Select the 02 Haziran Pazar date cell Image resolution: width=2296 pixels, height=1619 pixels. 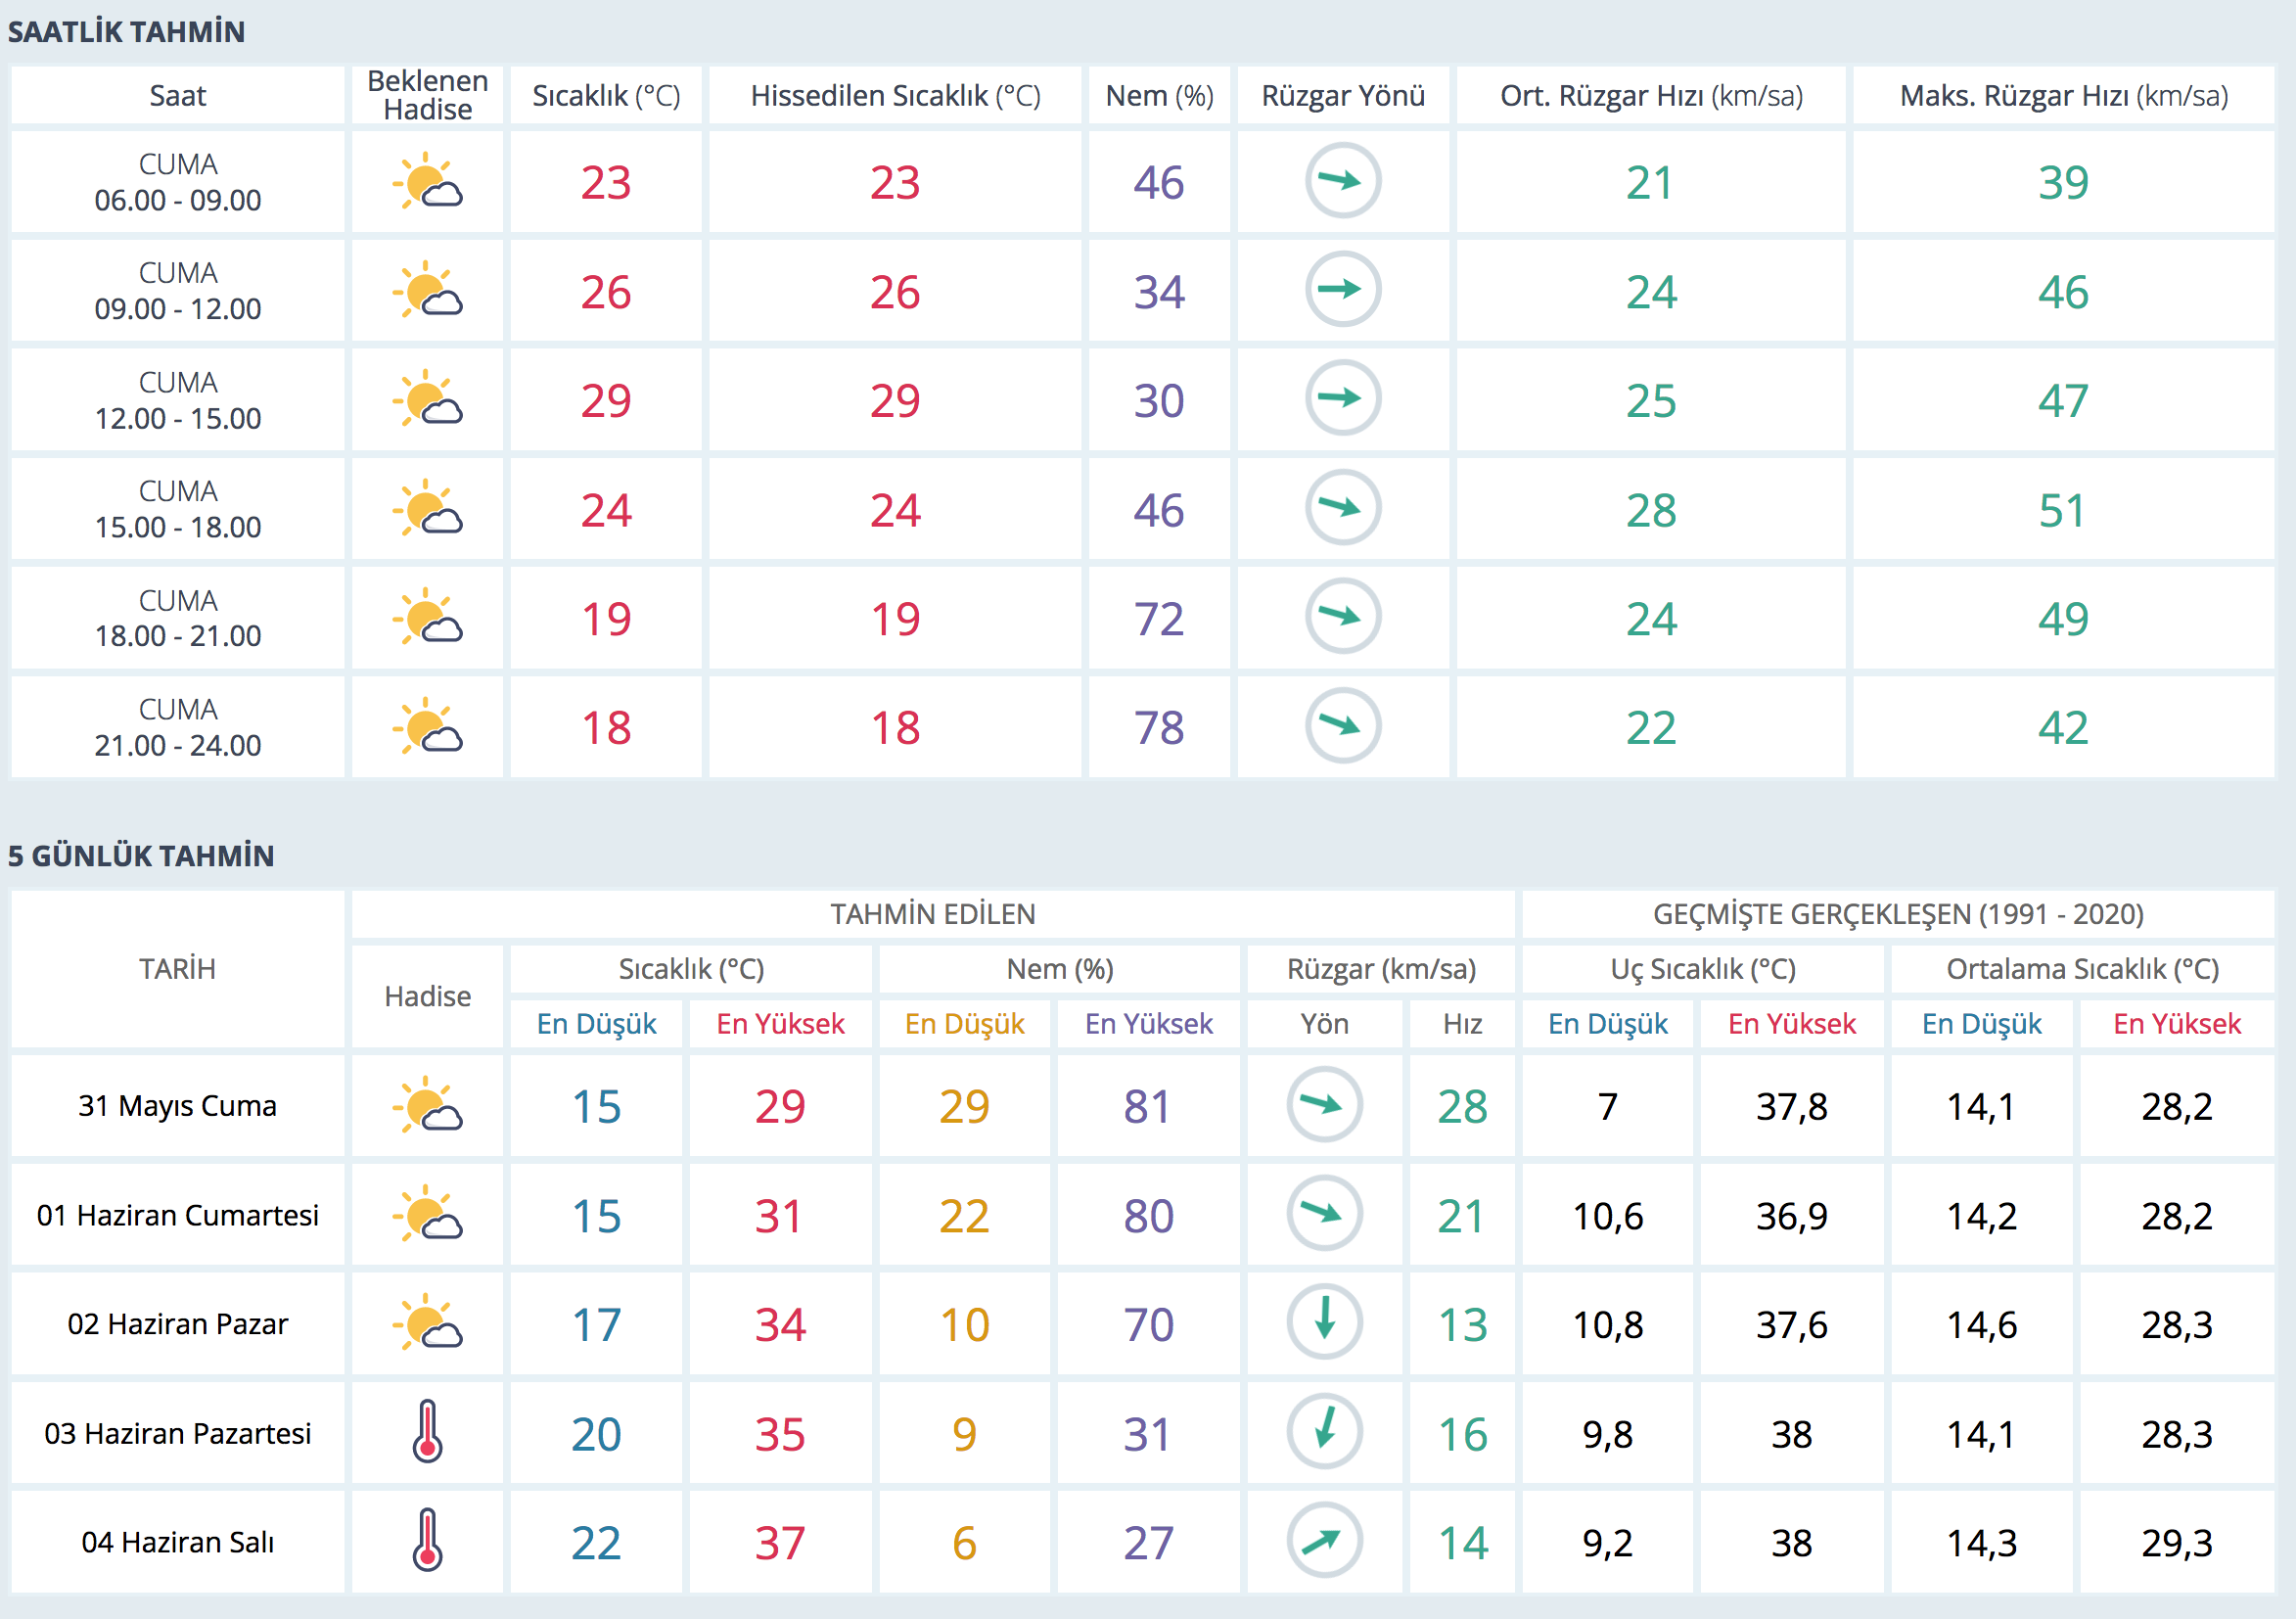tap(178, 1324)
